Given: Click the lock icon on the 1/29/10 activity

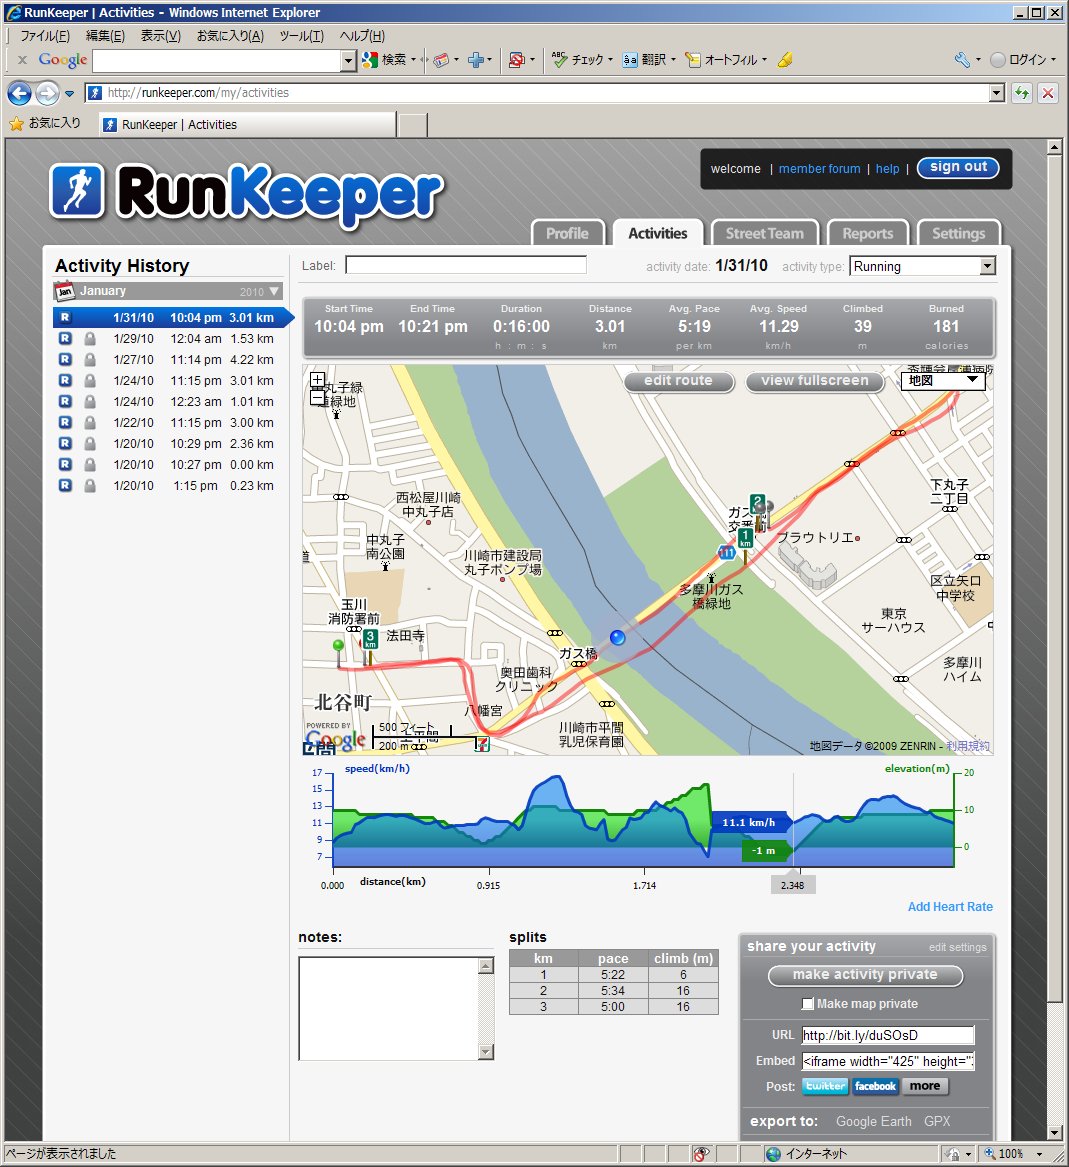Looking at the screenshot, I should click(90, 339).
